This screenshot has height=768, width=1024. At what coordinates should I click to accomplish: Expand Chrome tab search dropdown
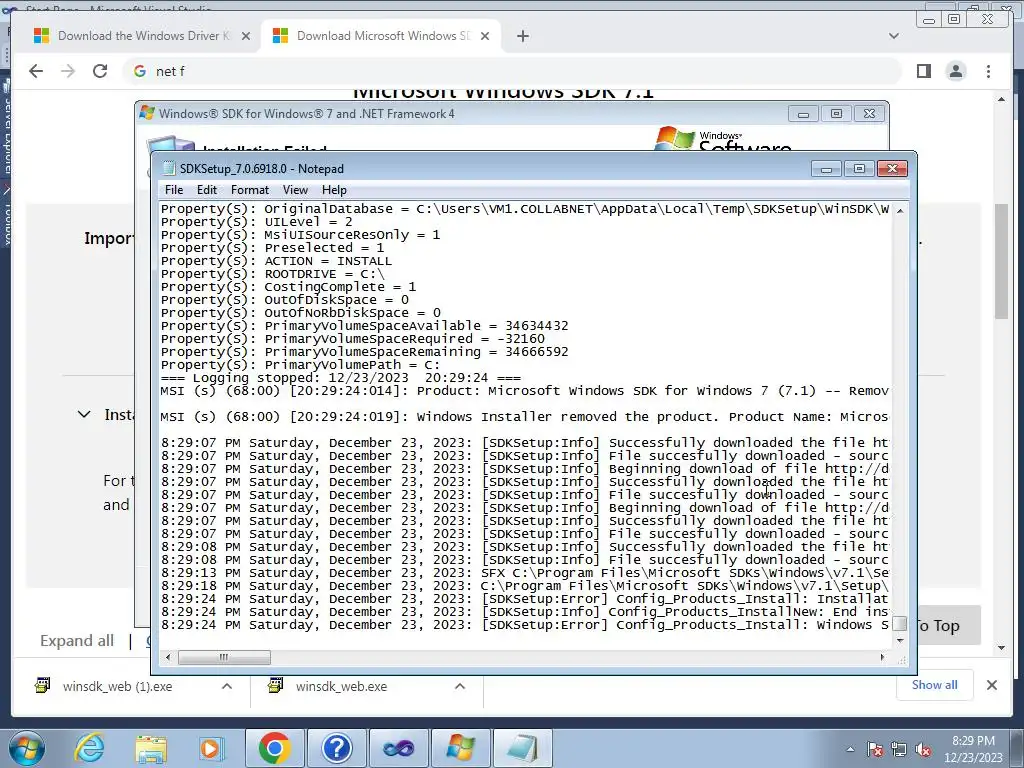click(x=894, y=36)
